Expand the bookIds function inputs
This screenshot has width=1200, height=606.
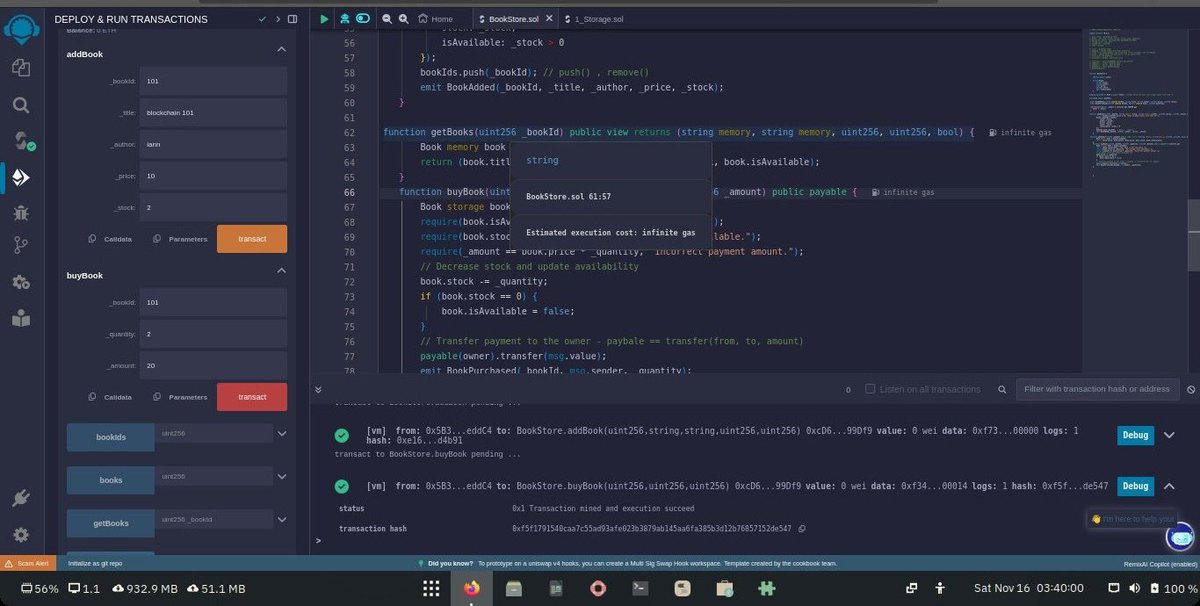click(281, 434)
